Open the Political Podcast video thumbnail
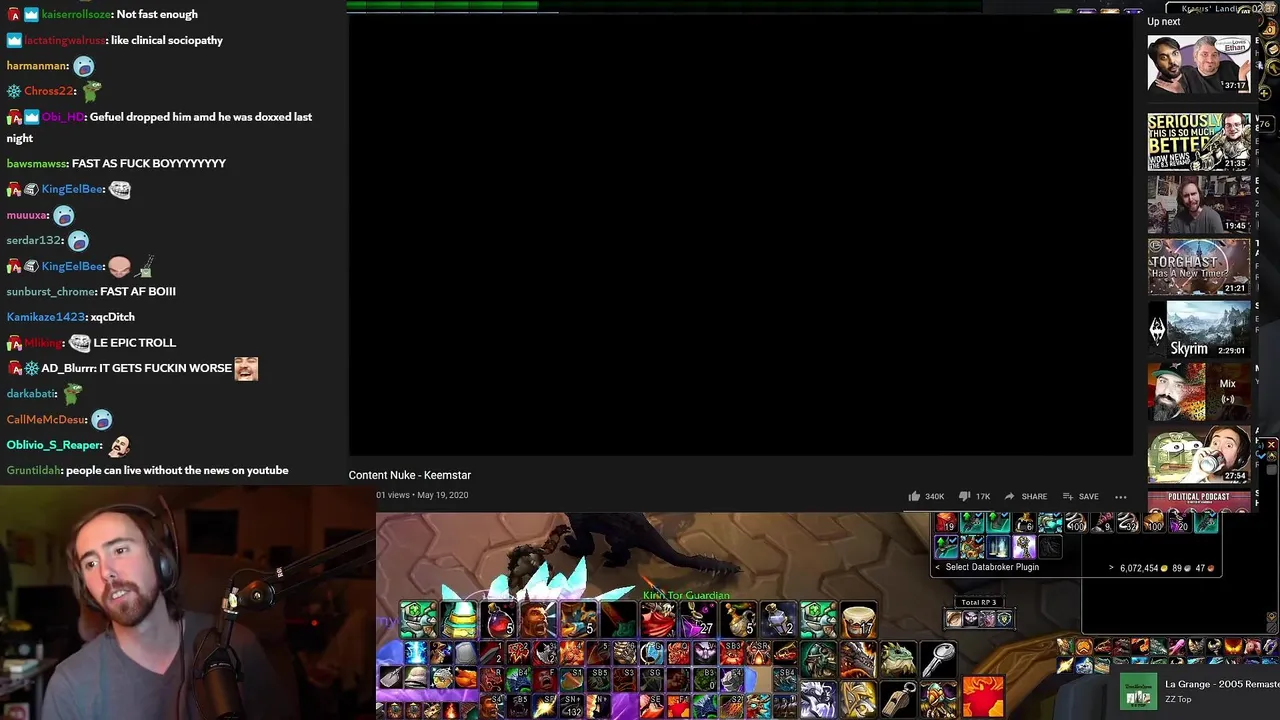 tap(1198, 501)
